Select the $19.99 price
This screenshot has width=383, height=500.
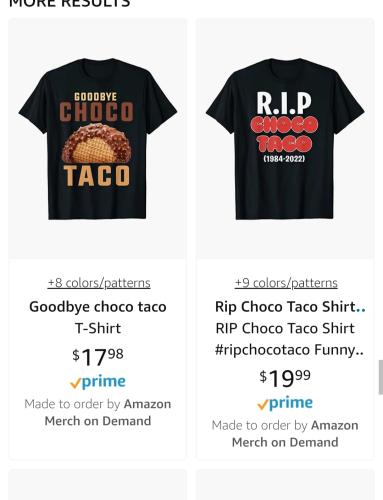(285, 378)
